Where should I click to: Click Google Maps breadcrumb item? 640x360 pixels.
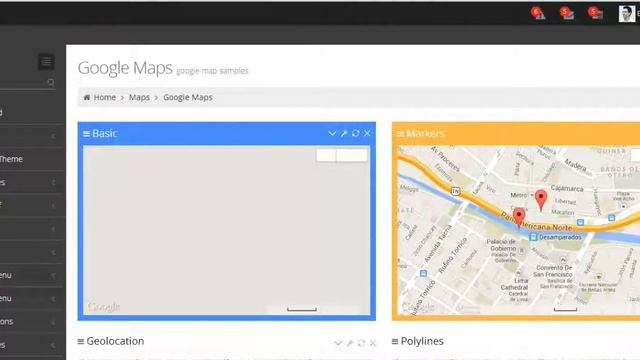(x=188, y=97)
